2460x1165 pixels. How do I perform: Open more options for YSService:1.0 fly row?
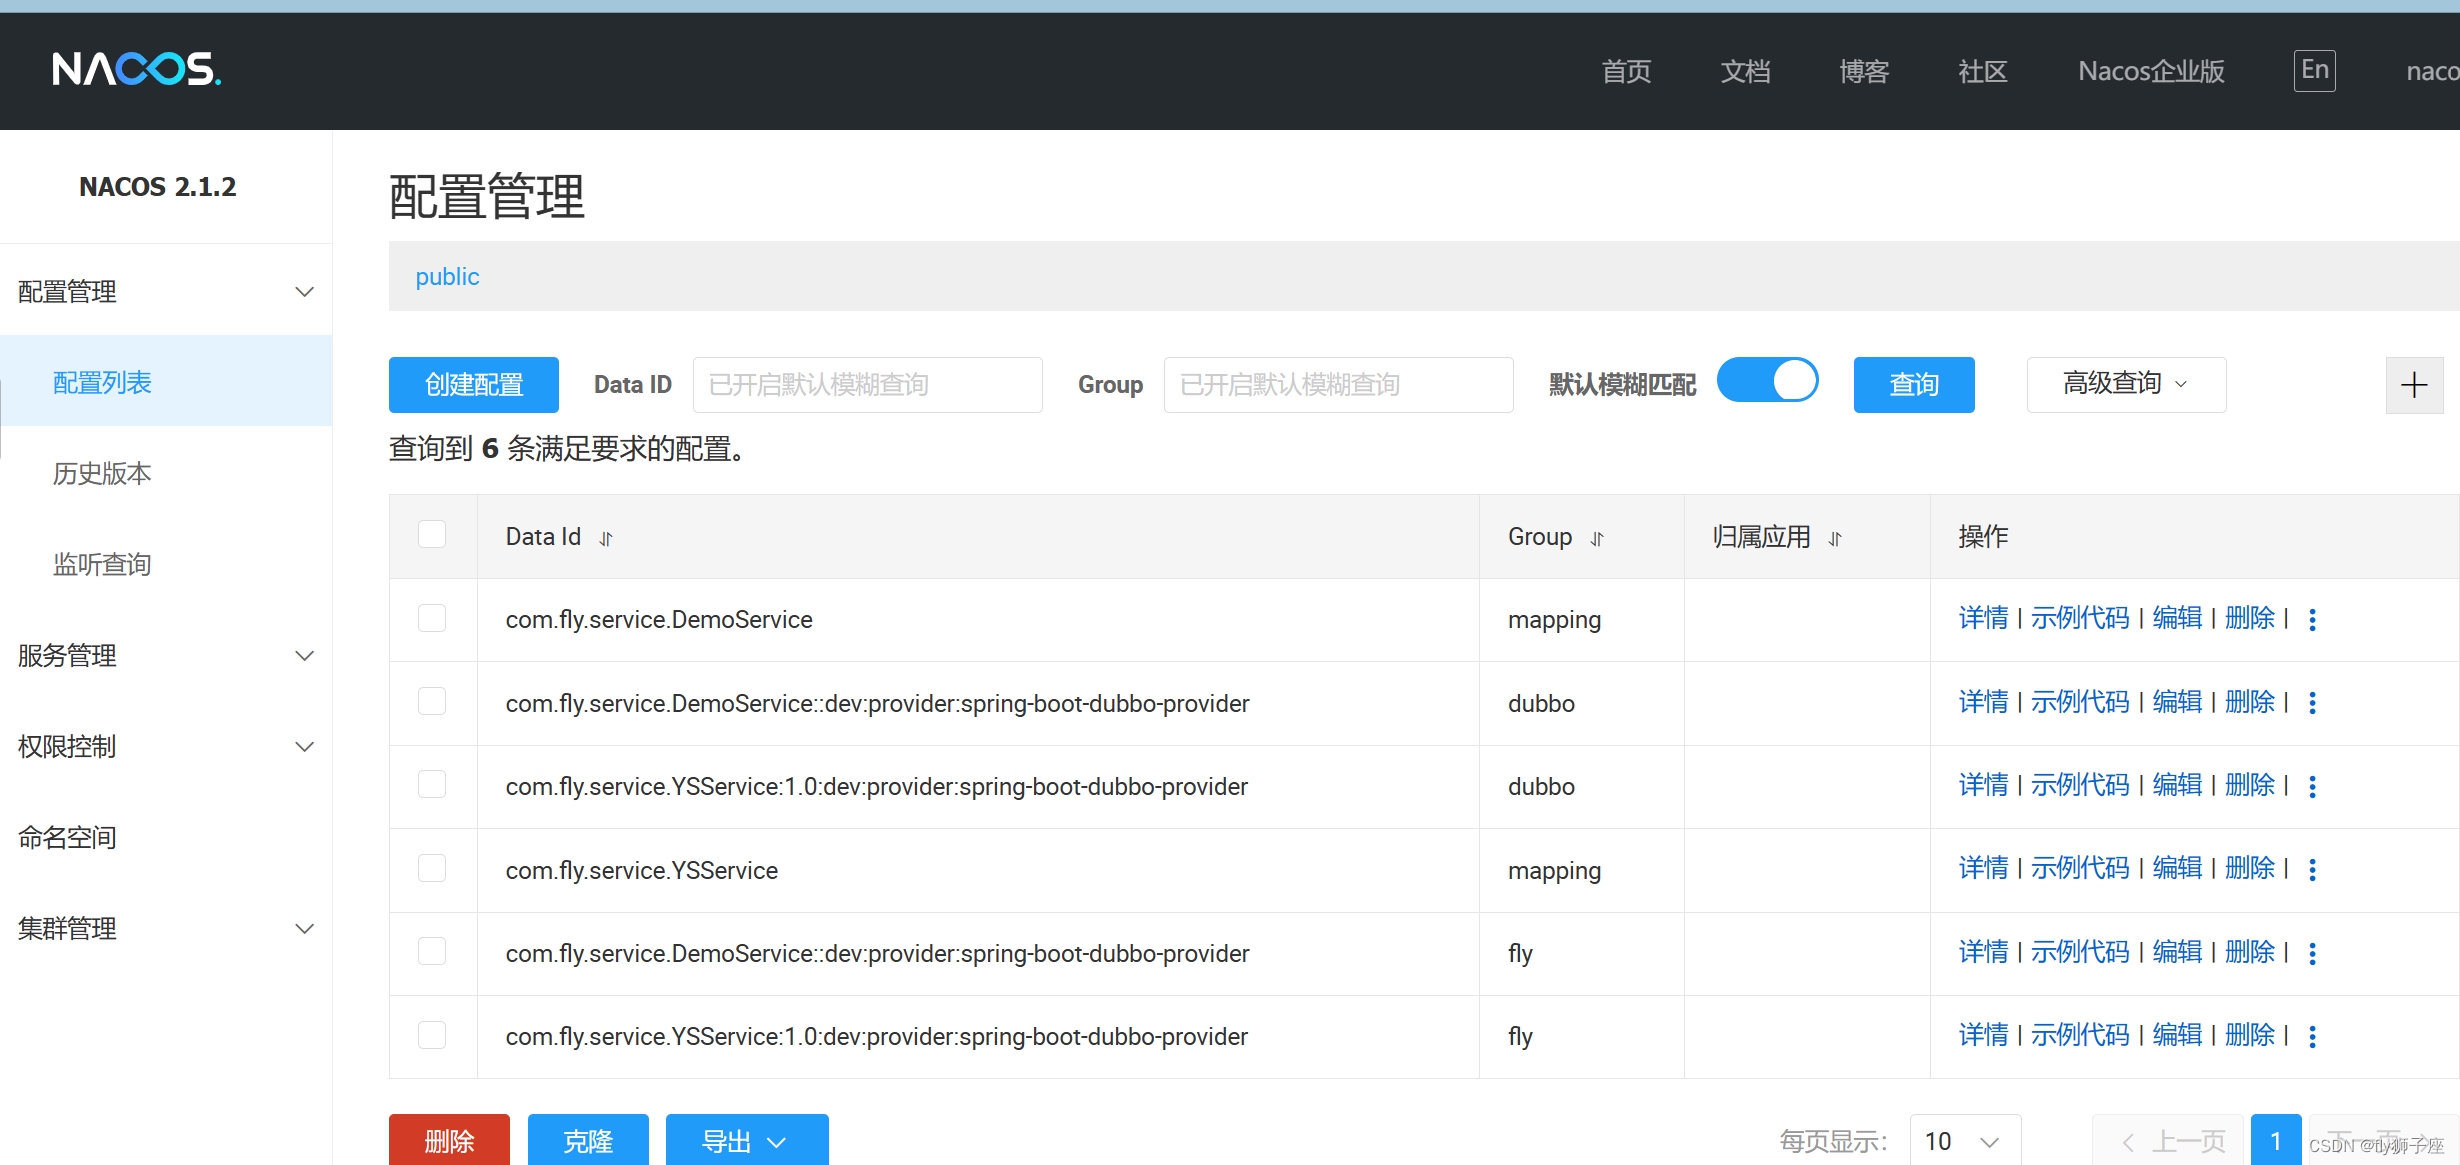[x=2312, y=1037]
